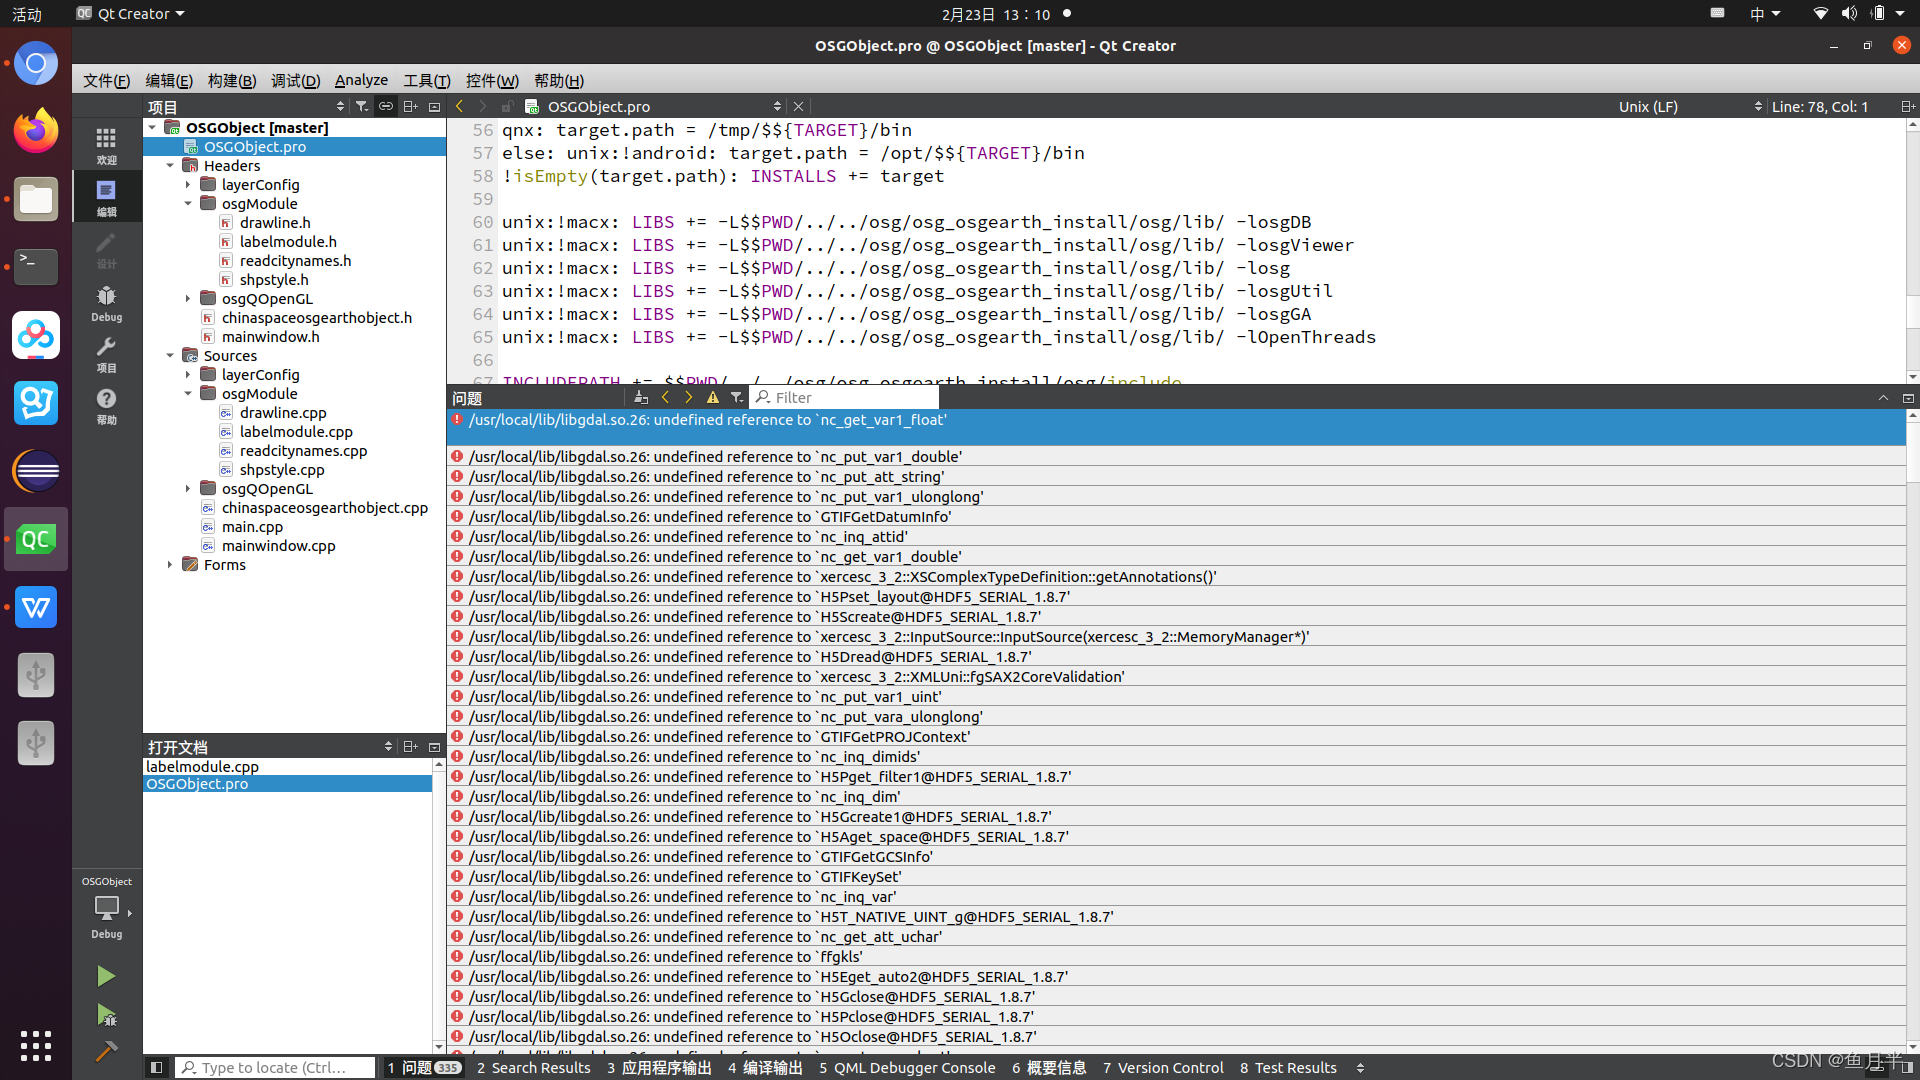Image resolution: width=1920 pixels, height=1080 pixels.
Task: Clear the issues list with broom icon
Action: (x=641, y=398)
